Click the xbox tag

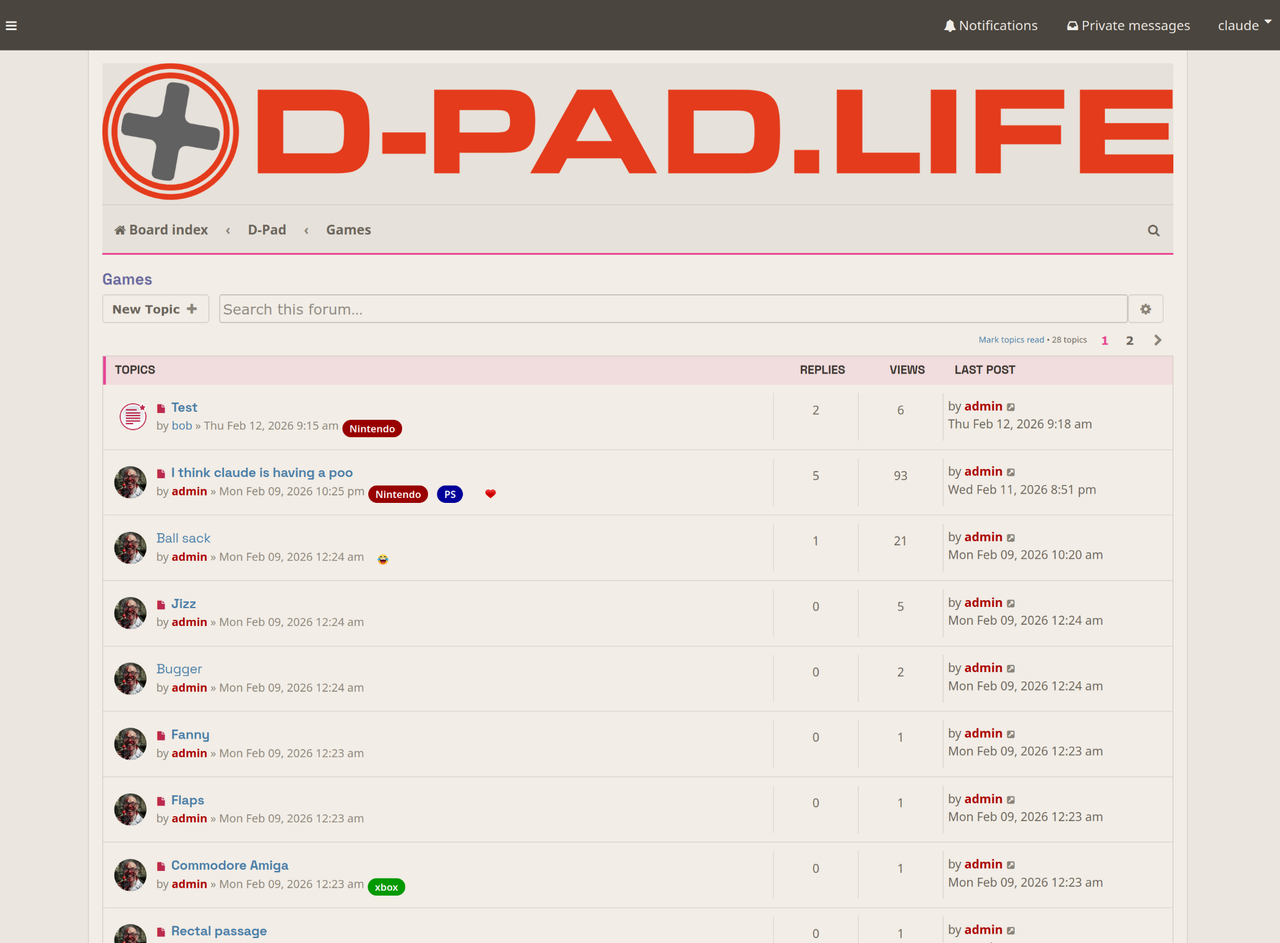click(386, 887)
